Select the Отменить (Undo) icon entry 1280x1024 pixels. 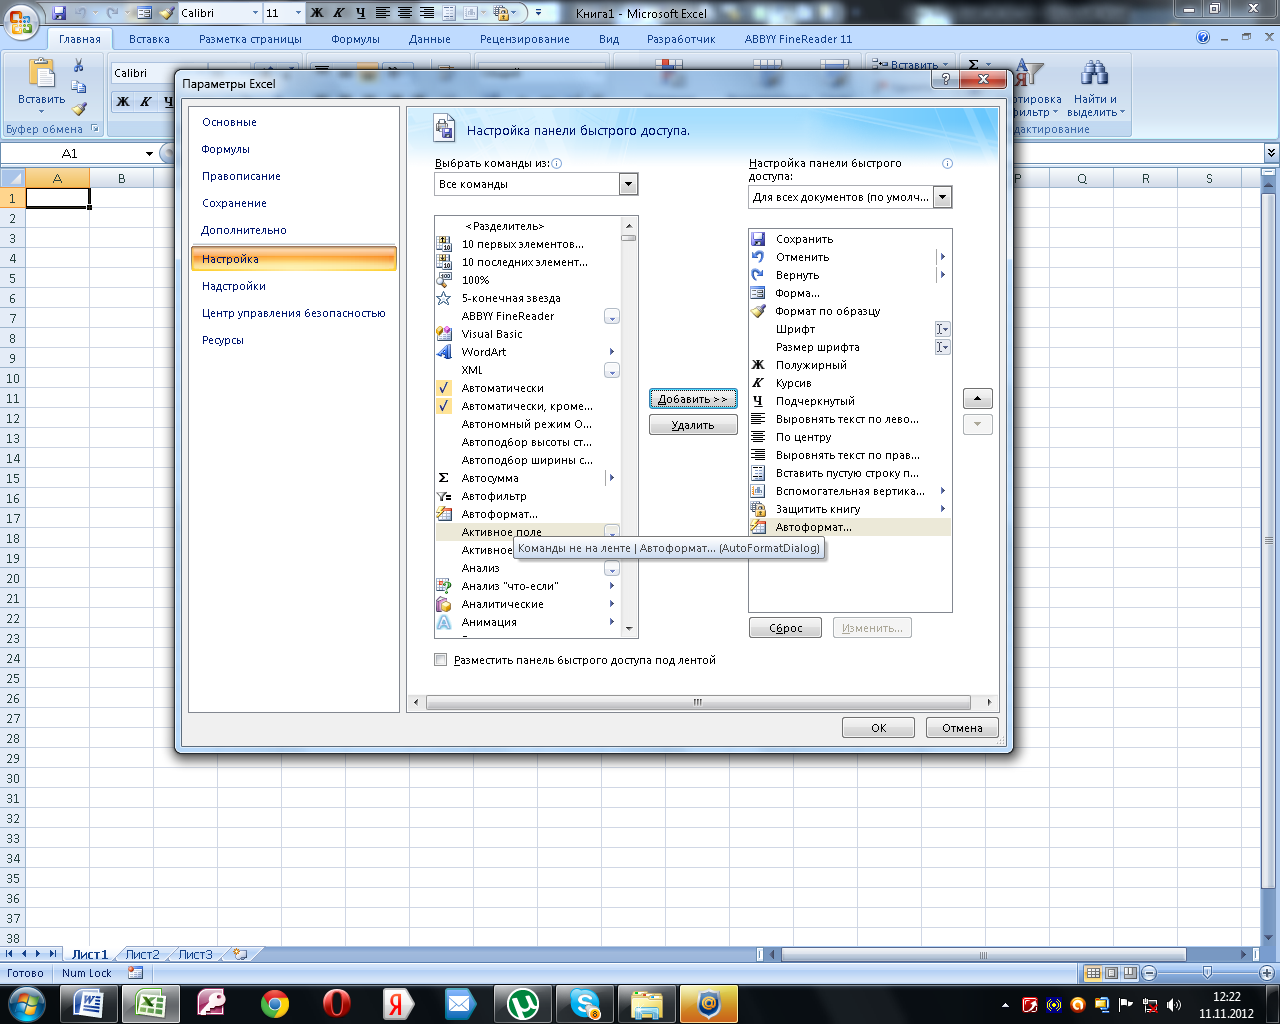point(758,257)
